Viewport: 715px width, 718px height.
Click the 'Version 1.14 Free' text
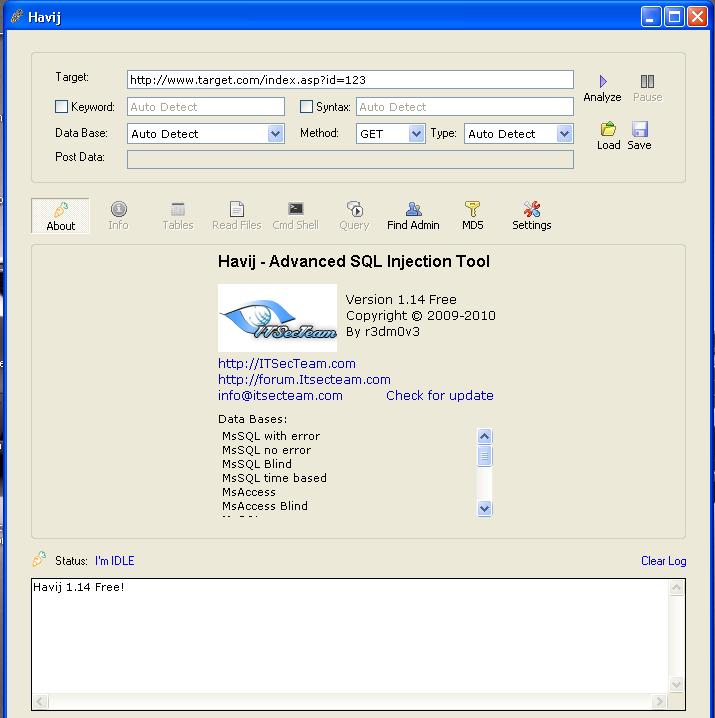point(401,299)
